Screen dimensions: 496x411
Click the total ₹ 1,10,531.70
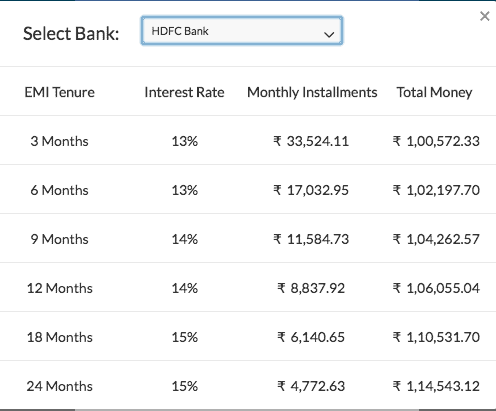click(436, 337)
